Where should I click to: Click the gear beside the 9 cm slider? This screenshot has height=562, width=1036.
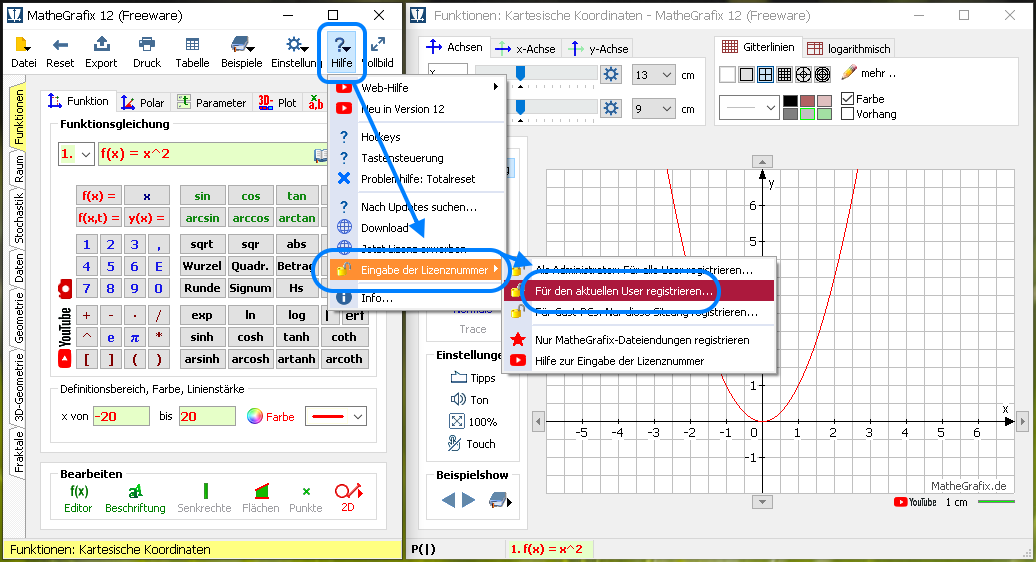coord(611,108)
